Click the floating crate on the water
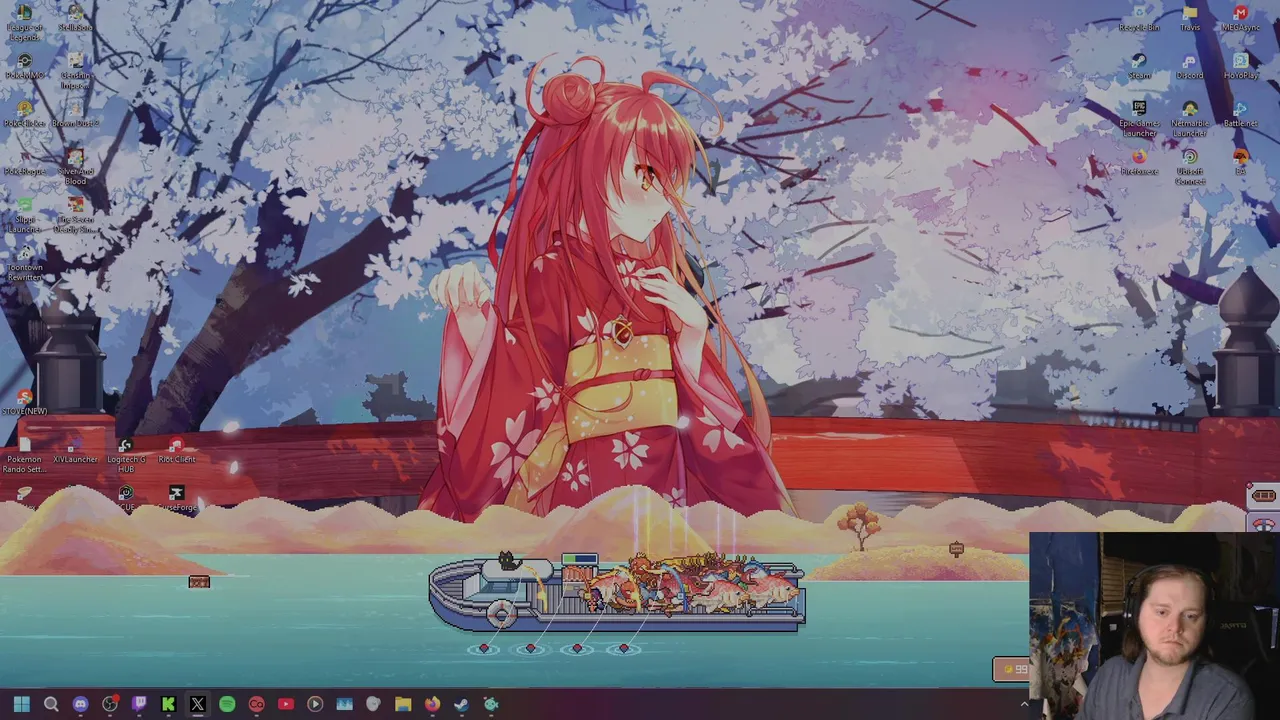 click(x=199, y=581)
